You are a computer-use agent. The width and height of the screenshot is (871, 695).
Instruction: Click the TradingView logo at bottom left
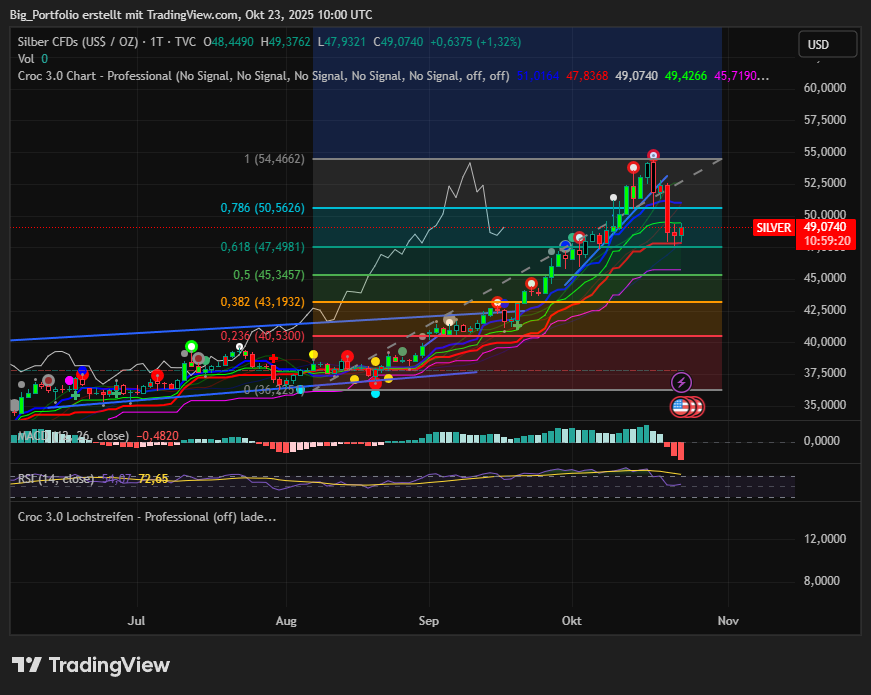(91, 665)
